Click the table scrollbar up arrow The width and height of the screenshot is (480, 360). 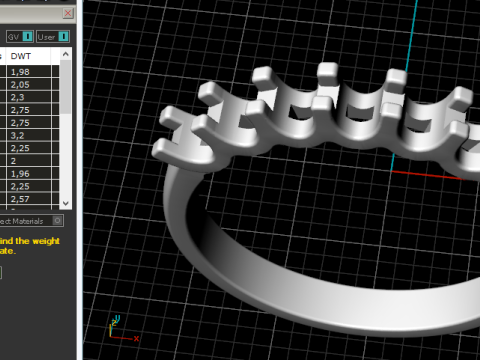click(66, 54)
